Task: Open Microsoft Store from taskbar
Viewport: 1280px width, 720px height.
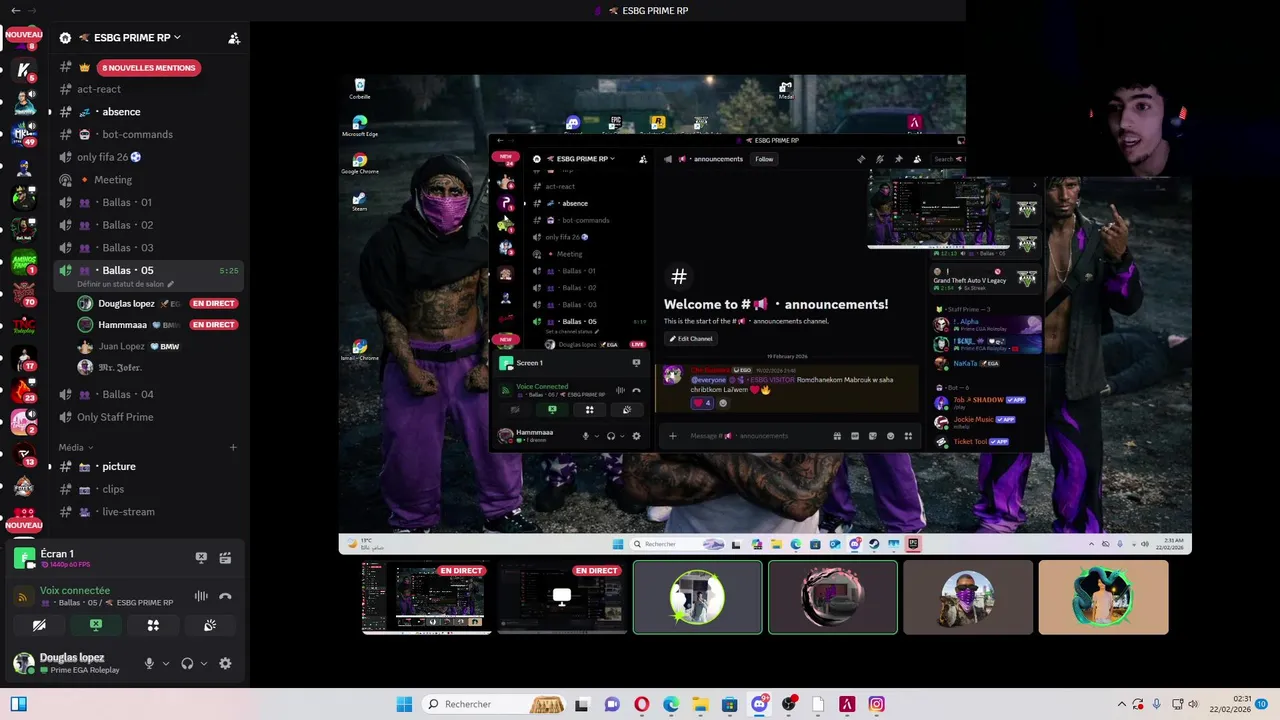Action: point(729,704)
